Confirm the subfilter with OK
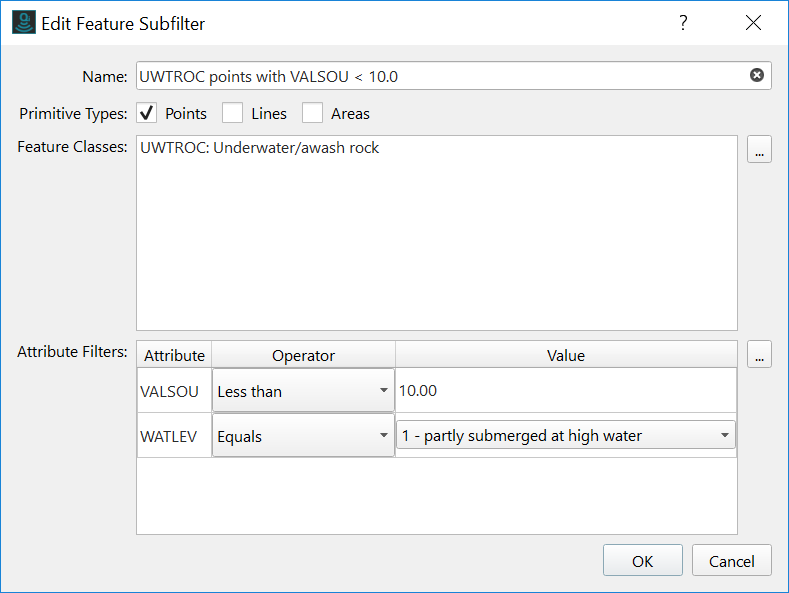This screenshot has height=593, width=789. pos(642,561)
